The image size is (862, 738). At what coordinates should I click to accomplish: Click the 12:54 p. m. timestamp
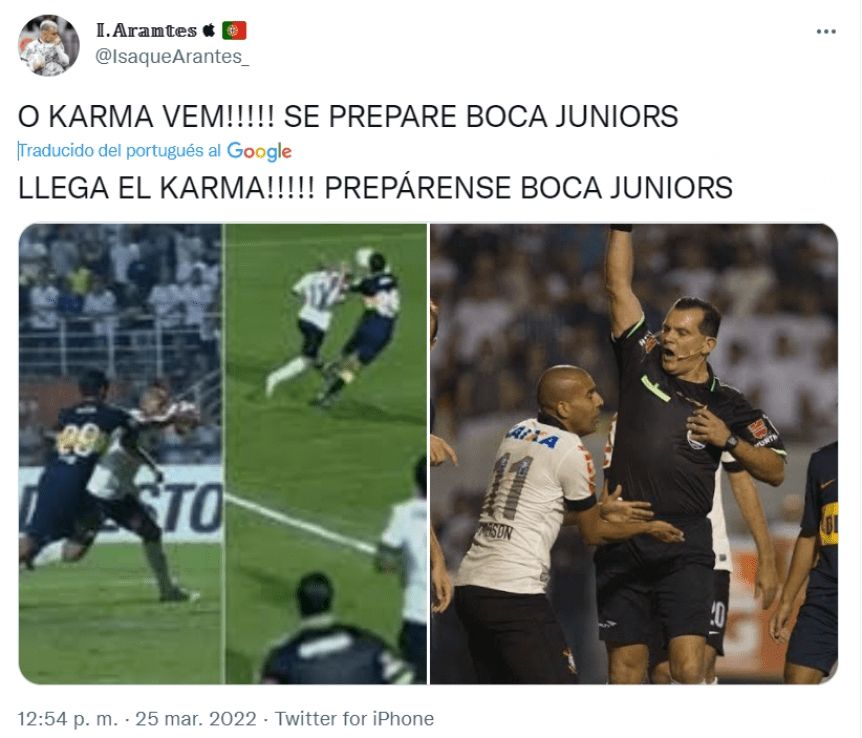point(68,719)
